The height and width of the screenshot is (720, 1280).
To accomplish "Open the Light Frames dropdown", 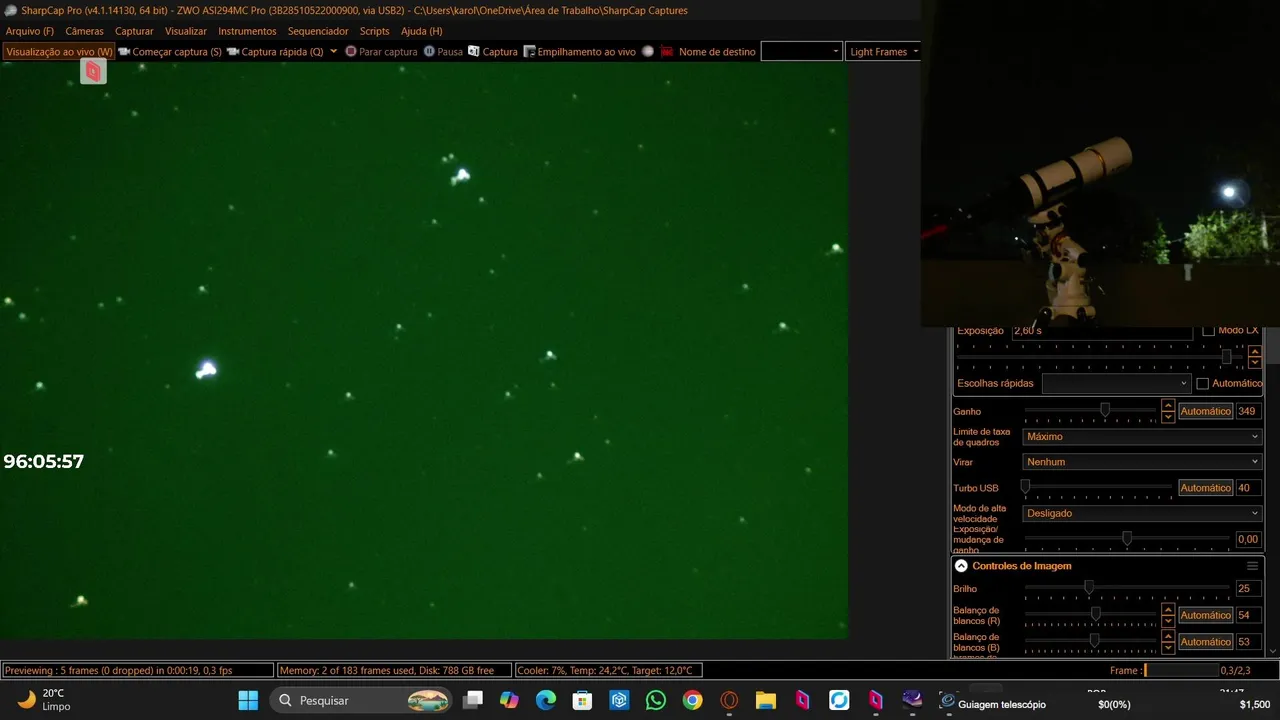I will (x=883, y=52).
